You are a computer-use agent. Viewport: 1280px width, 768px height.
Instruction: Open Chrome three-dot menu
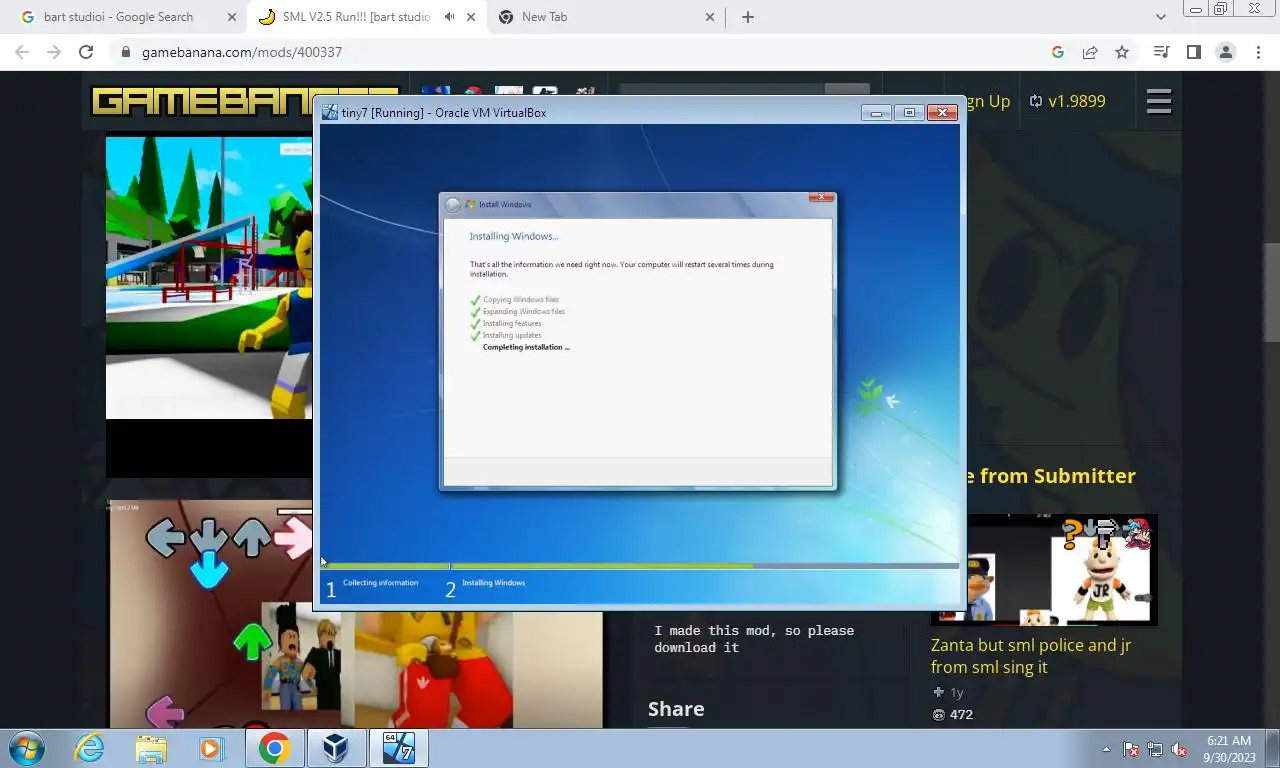1257,52
